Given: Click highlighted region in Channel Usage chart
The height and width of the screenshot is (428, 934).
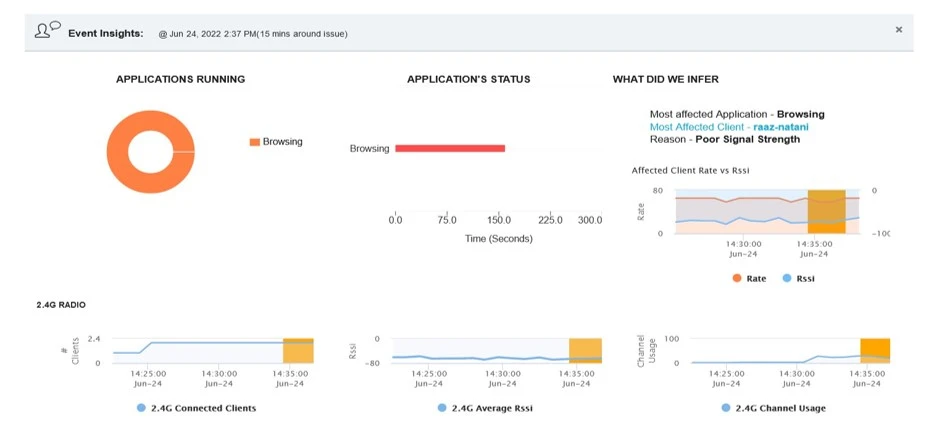Looking at the screenshot, I should coord(875,351).
